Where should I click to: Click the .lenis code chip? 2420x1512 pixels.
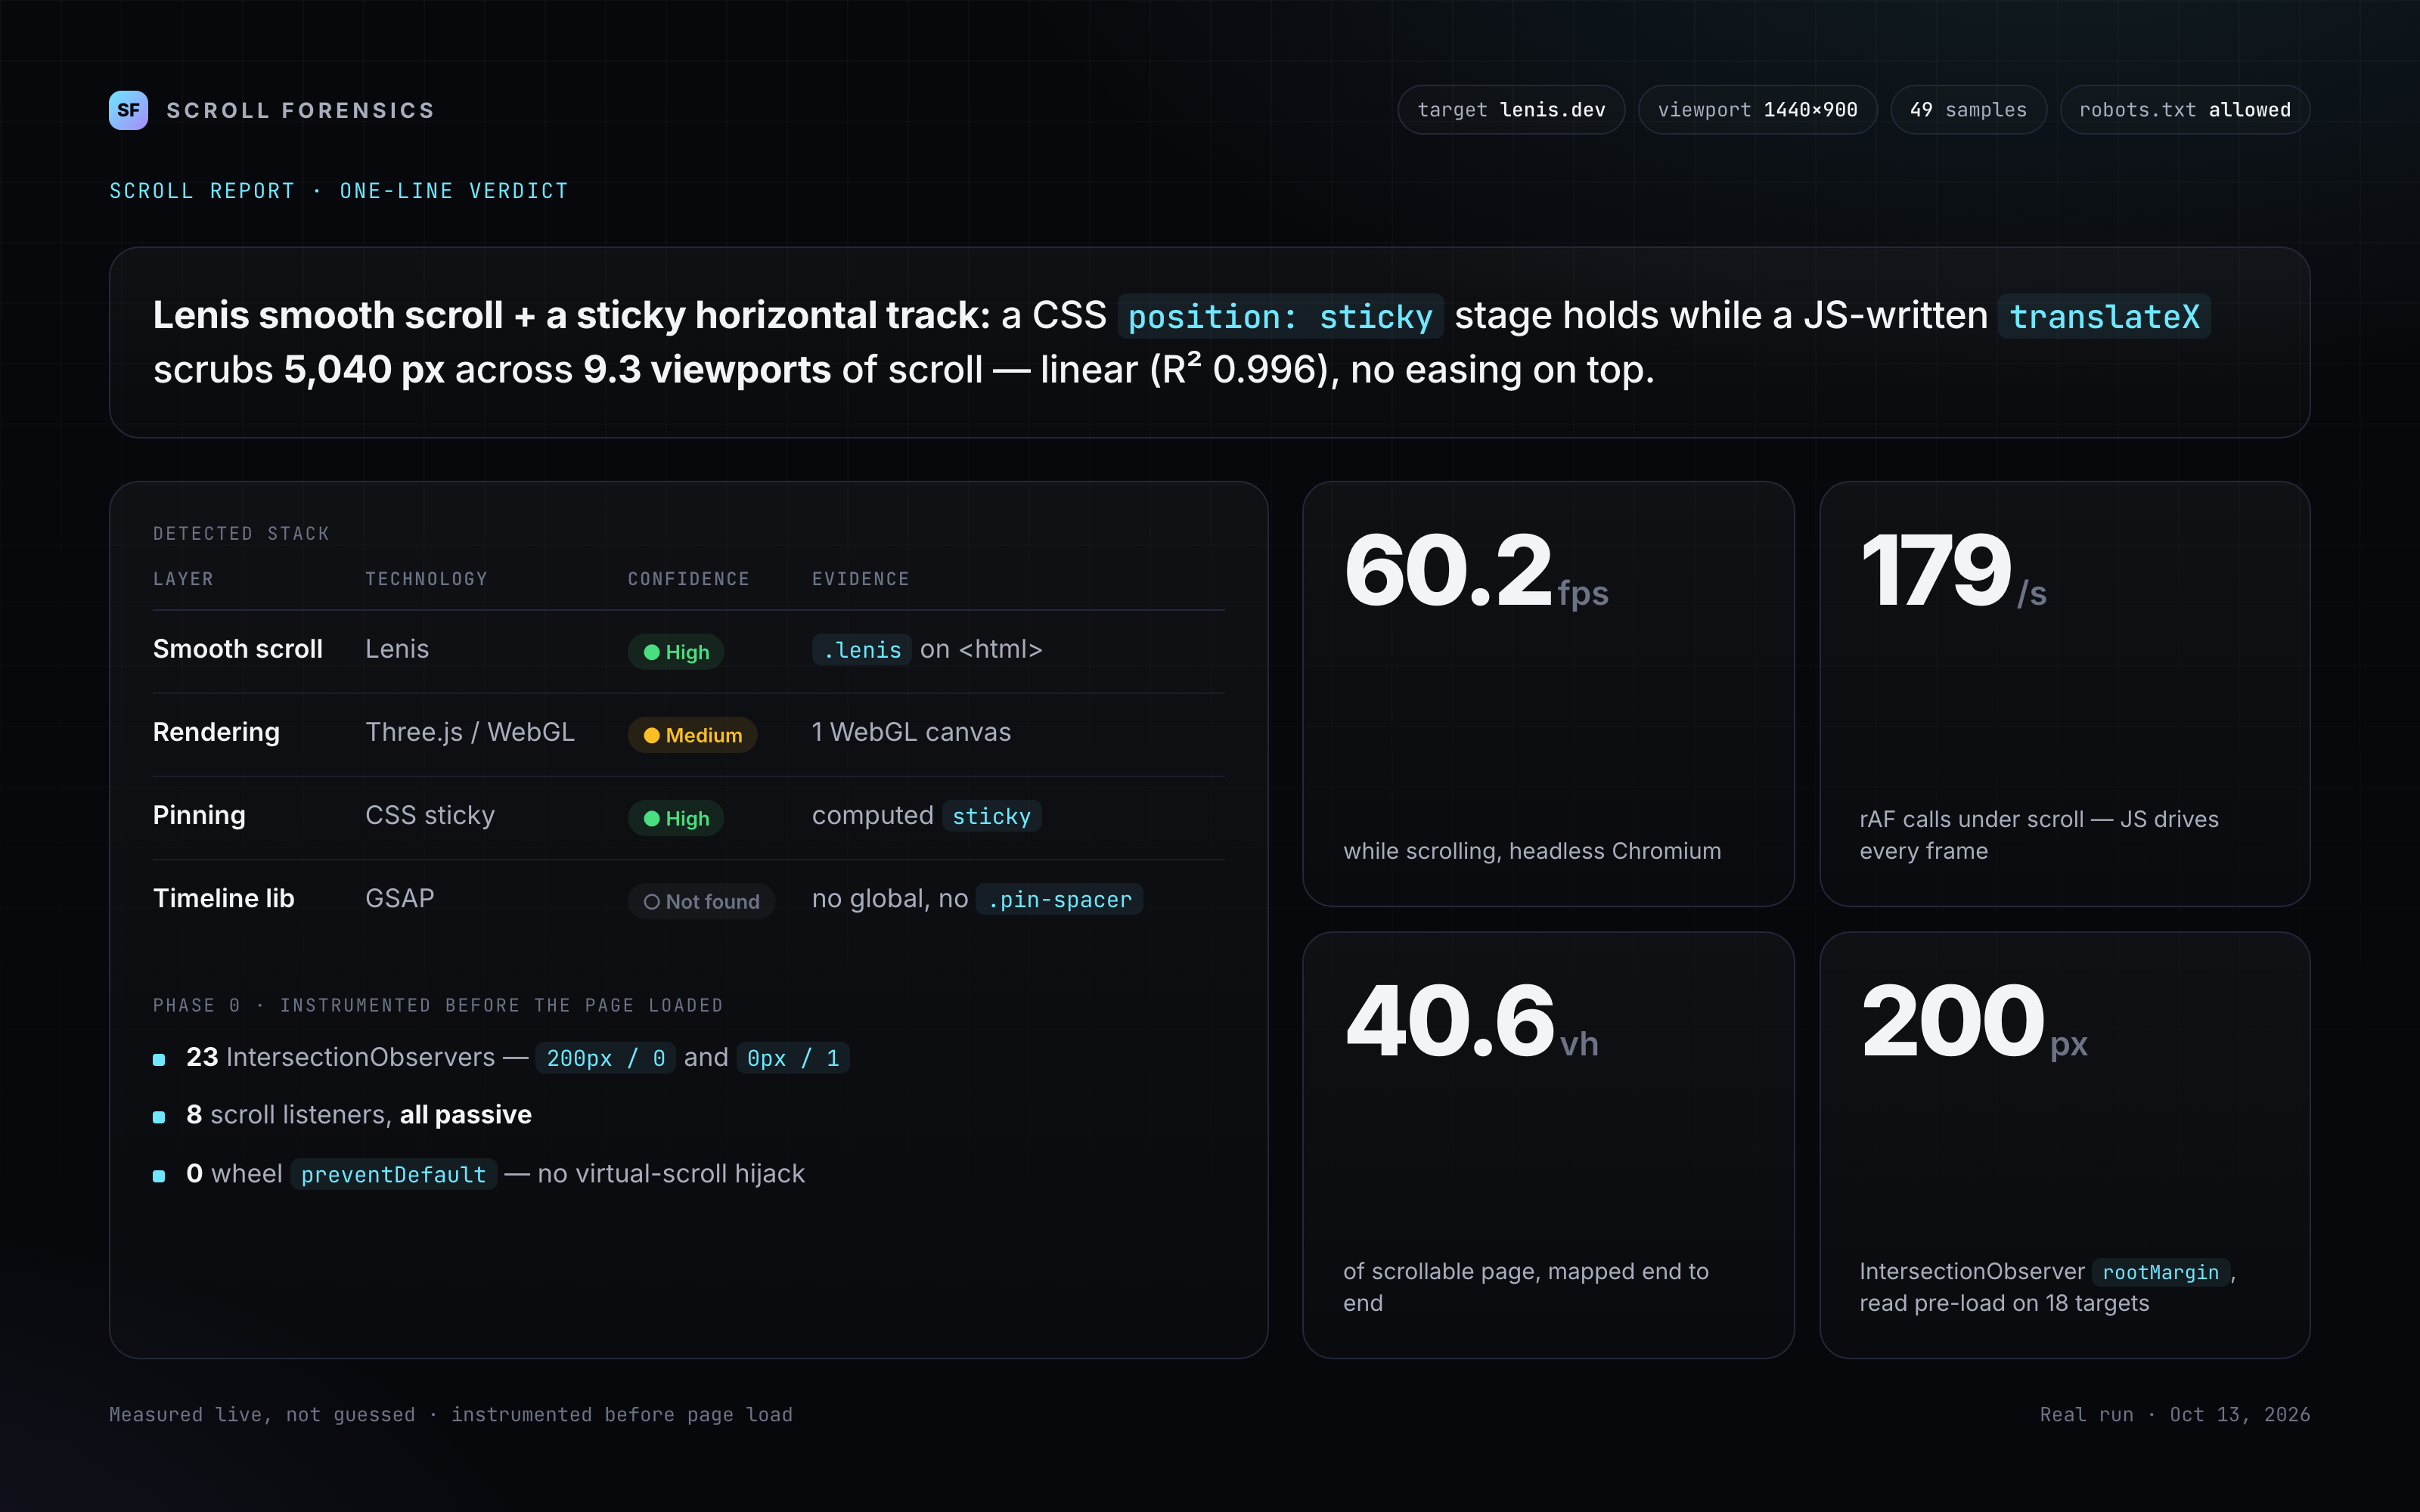click(x=862, y=650)
